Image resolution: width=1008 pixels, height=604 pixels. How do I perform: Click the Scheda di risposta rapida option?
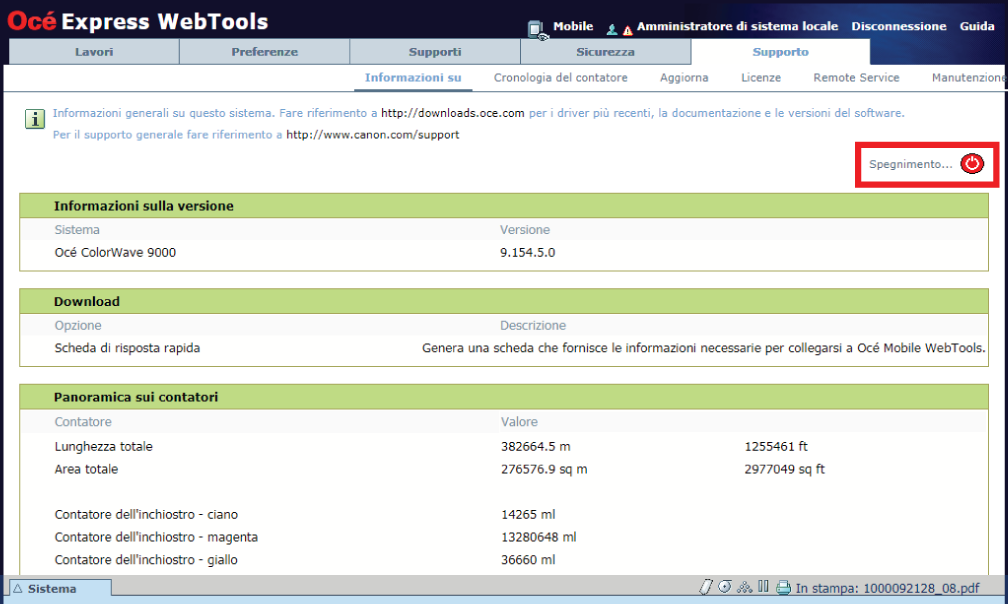pos(127,348)
